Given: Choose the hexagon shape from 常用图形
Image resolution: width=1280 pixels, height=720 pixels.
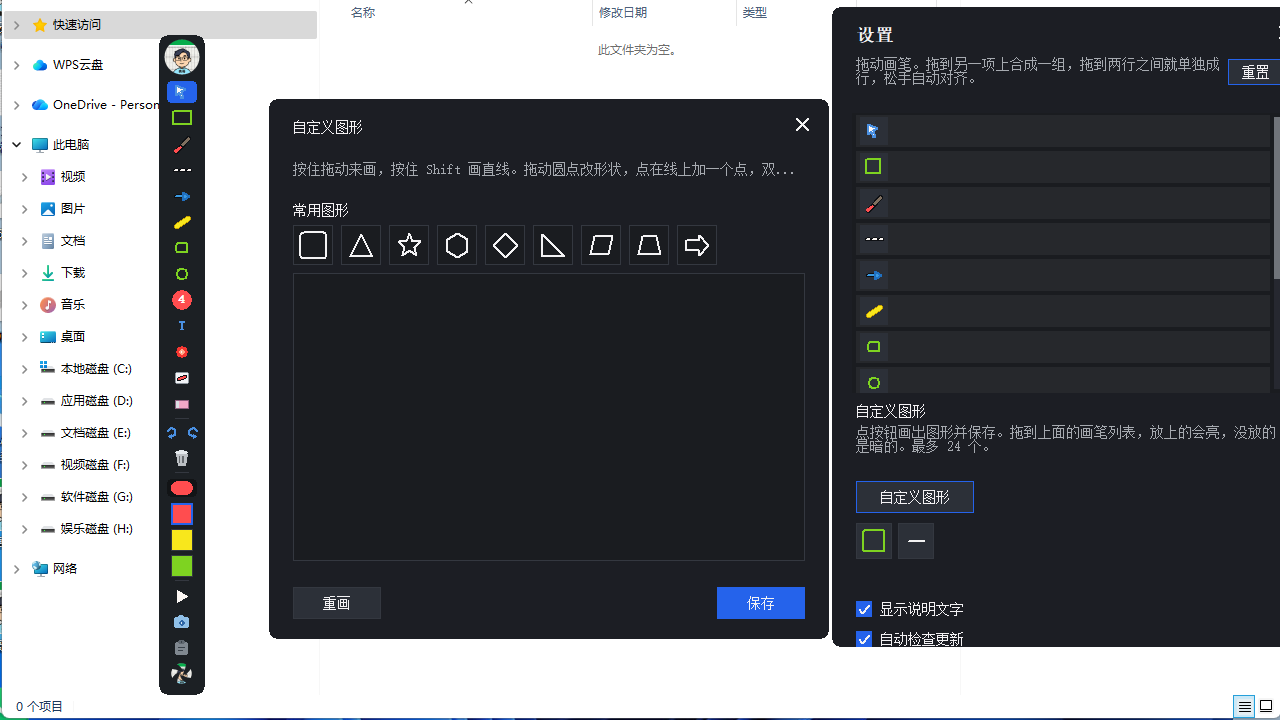Looking at the screenshot, I should coord(457,245).
